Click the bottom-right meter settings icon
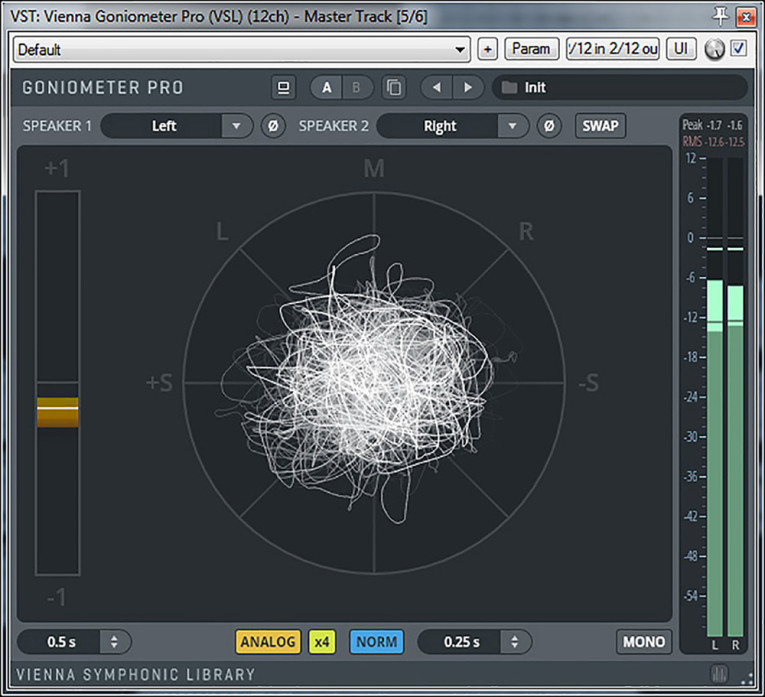Image resolution: width=765 pixels, height=697 pixels. coord(718,674)
